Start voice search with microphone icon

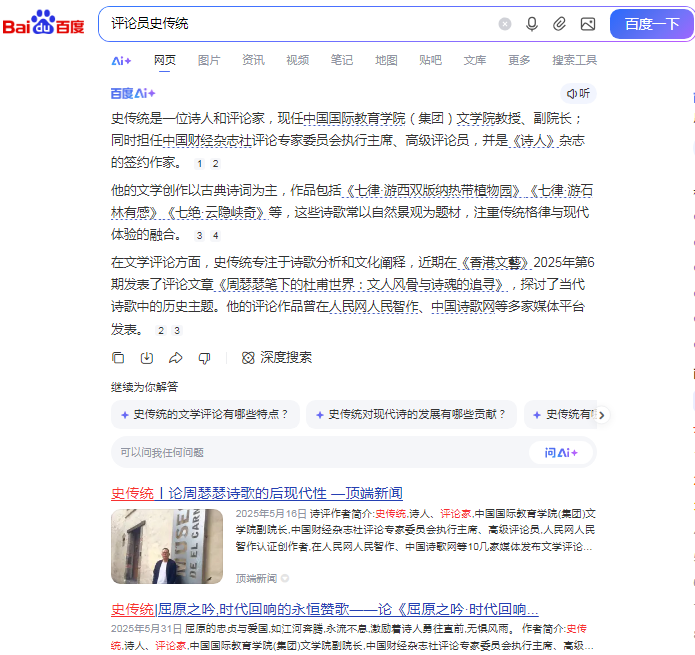point(532,24)
